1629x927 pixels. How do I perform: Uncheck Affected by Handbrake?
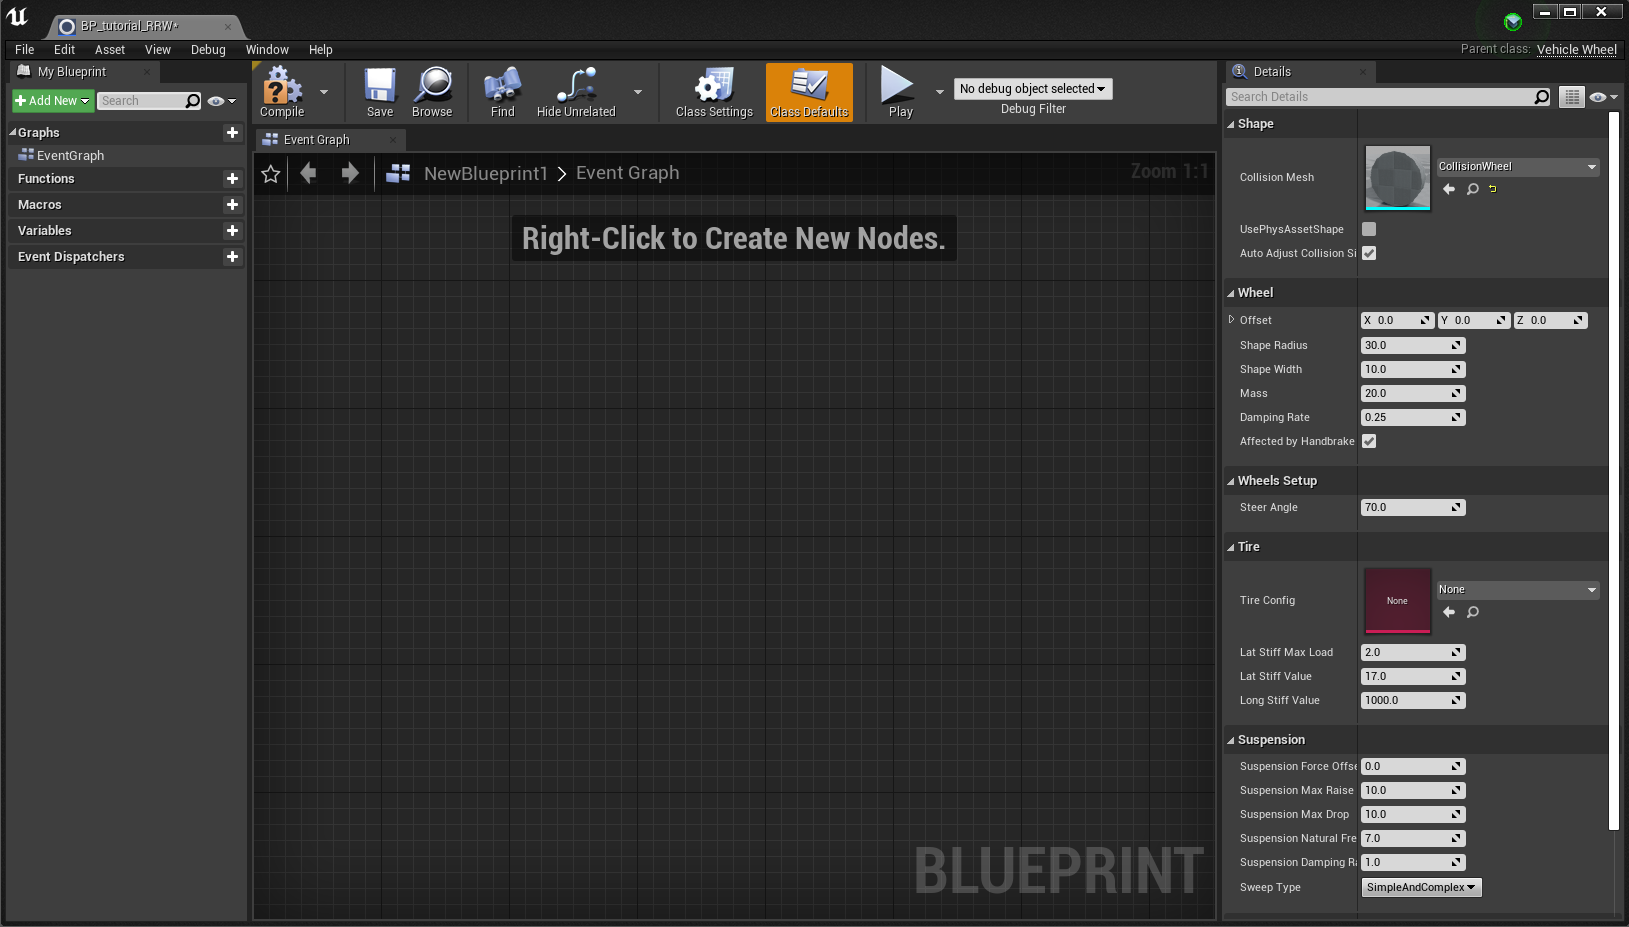pos(1368,441)
